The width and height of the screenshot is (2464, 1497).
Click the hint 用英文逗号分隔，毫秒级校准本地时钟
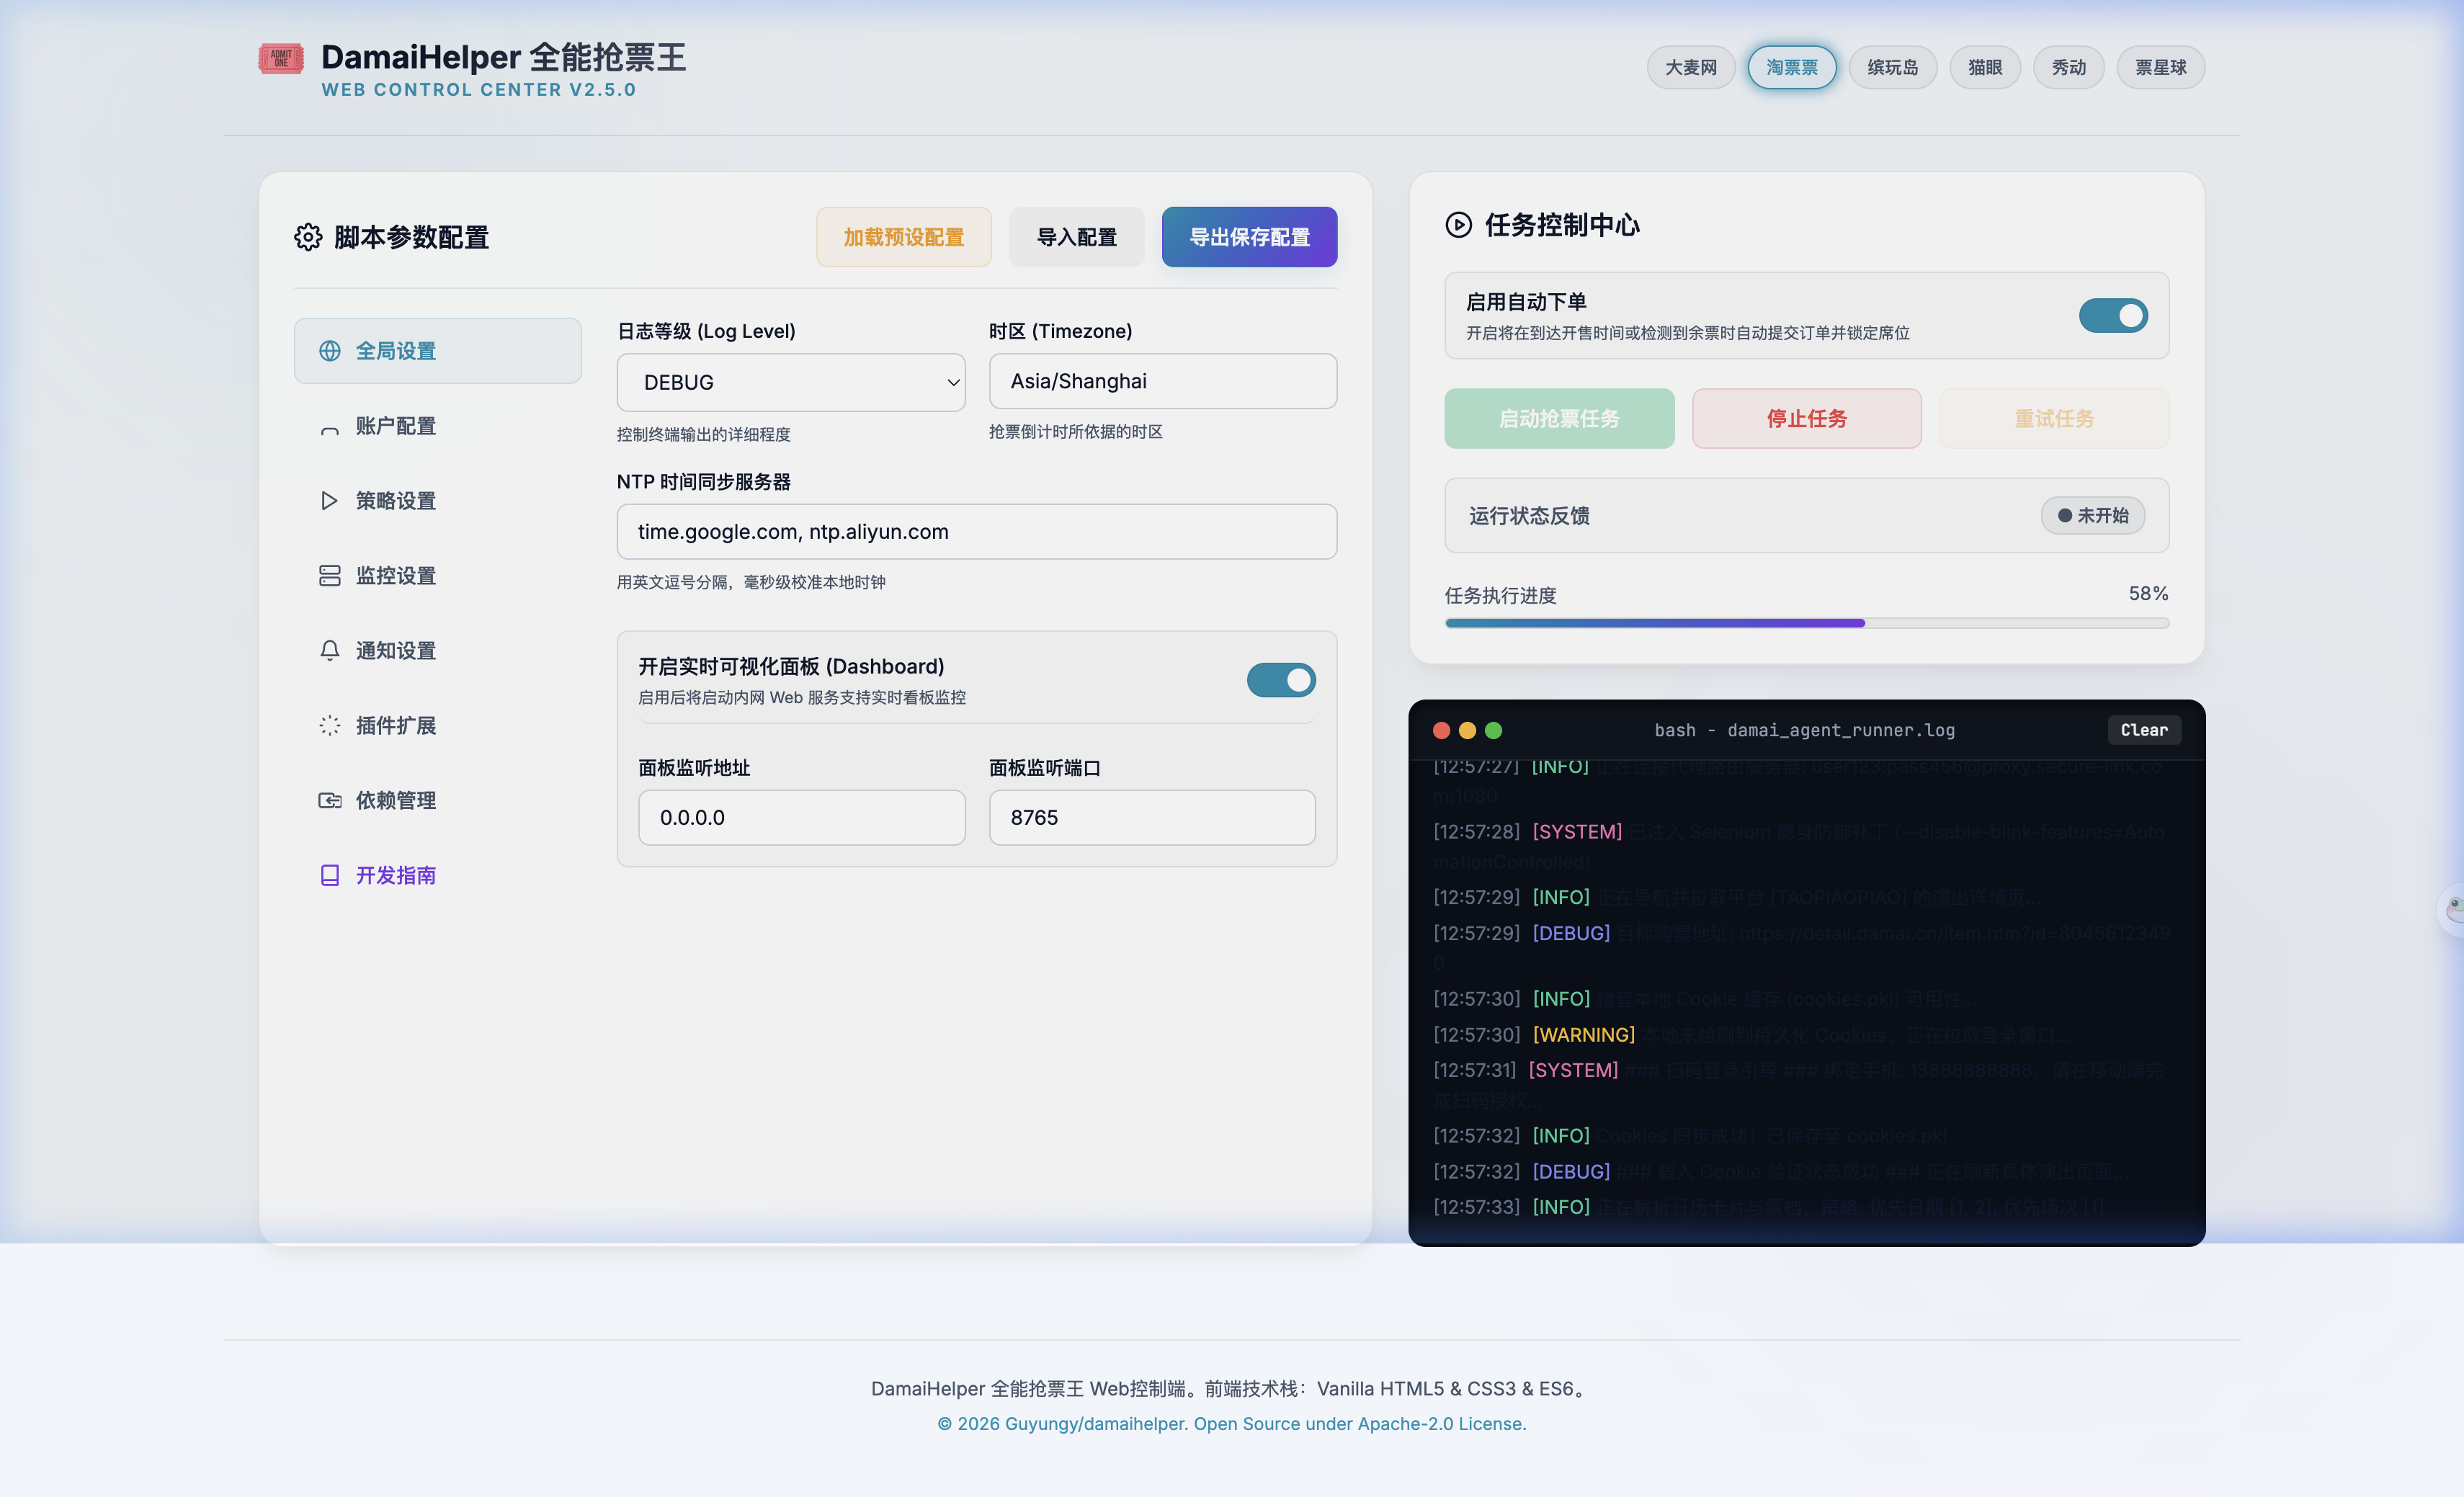pyautogui.click(x=751, y=583)
